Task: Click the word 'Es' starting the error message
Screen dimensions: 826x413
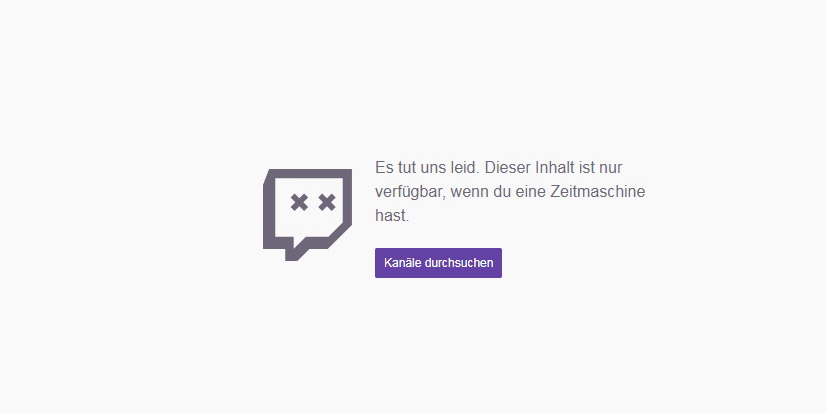Action: pyautogui.click(x=382, y=168)
